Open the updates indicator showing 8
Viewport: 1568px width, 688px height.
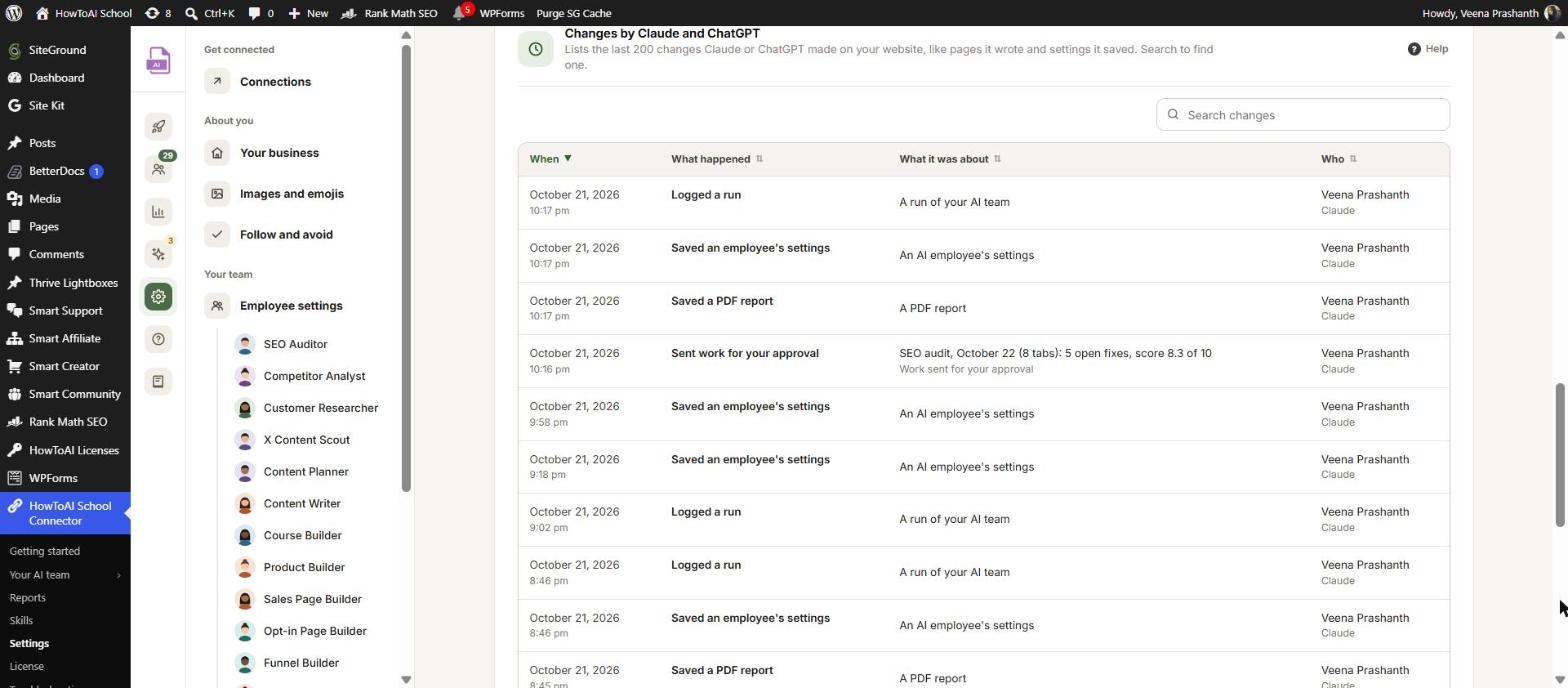point(157,13)
